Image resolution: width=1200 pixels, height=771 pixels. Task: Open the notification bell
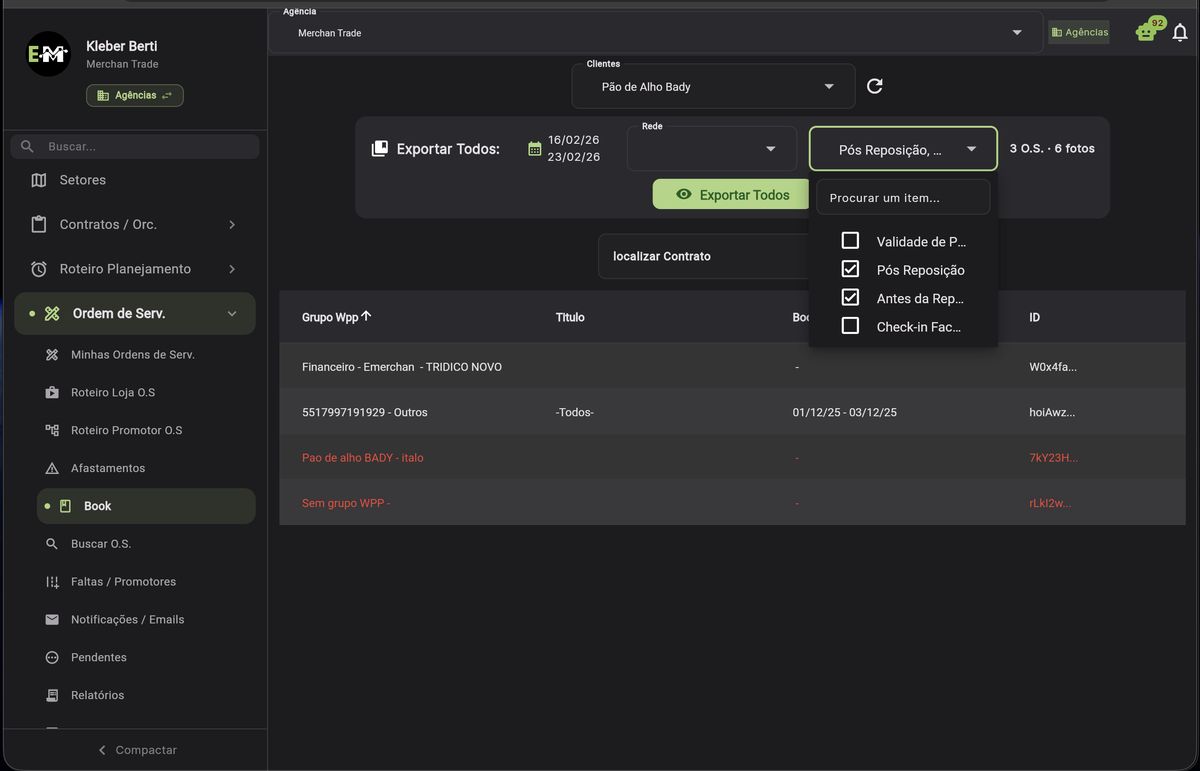[1180, 32]
